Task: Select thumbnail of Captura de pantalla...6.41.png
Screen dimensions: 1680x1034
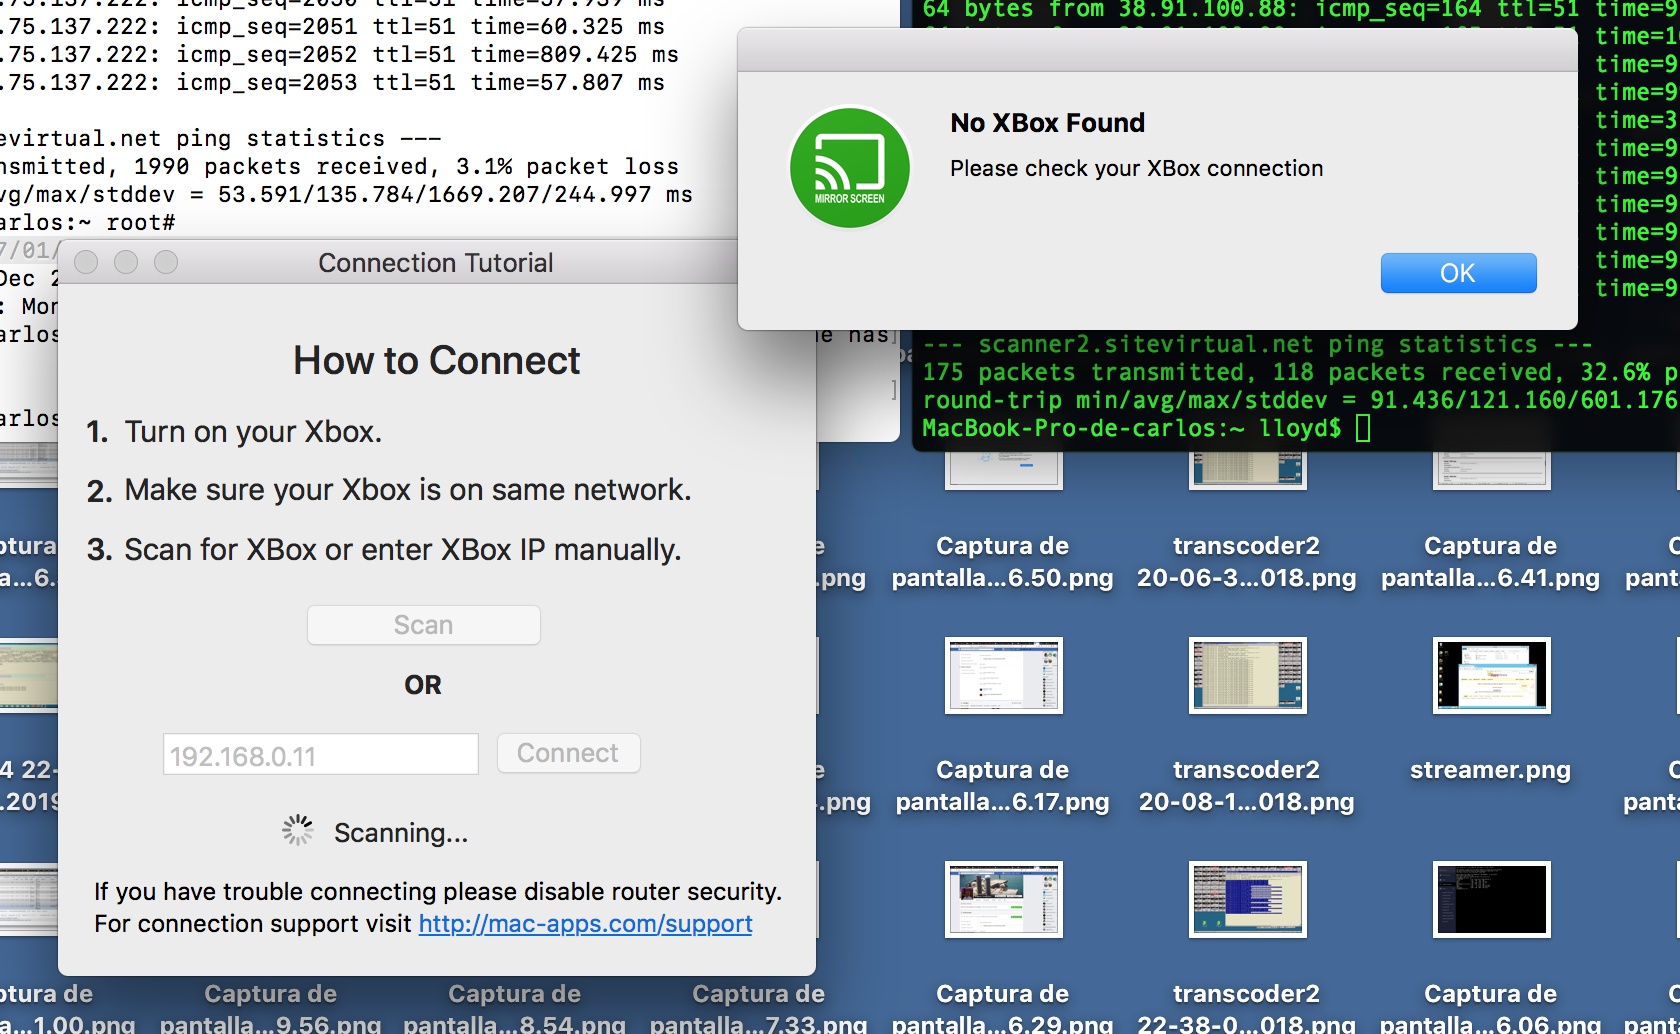Action: click(1491, 469)
